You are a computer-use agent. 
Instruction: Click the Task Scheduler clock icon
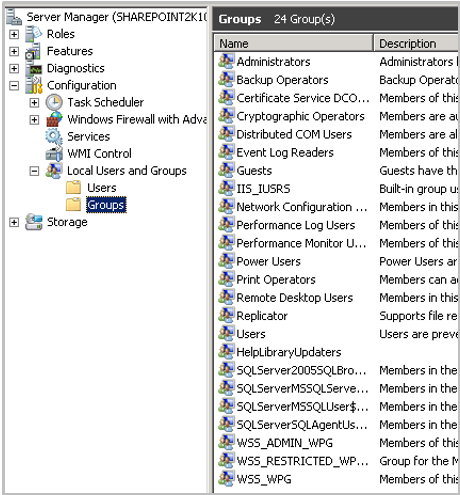click(54, 102)
